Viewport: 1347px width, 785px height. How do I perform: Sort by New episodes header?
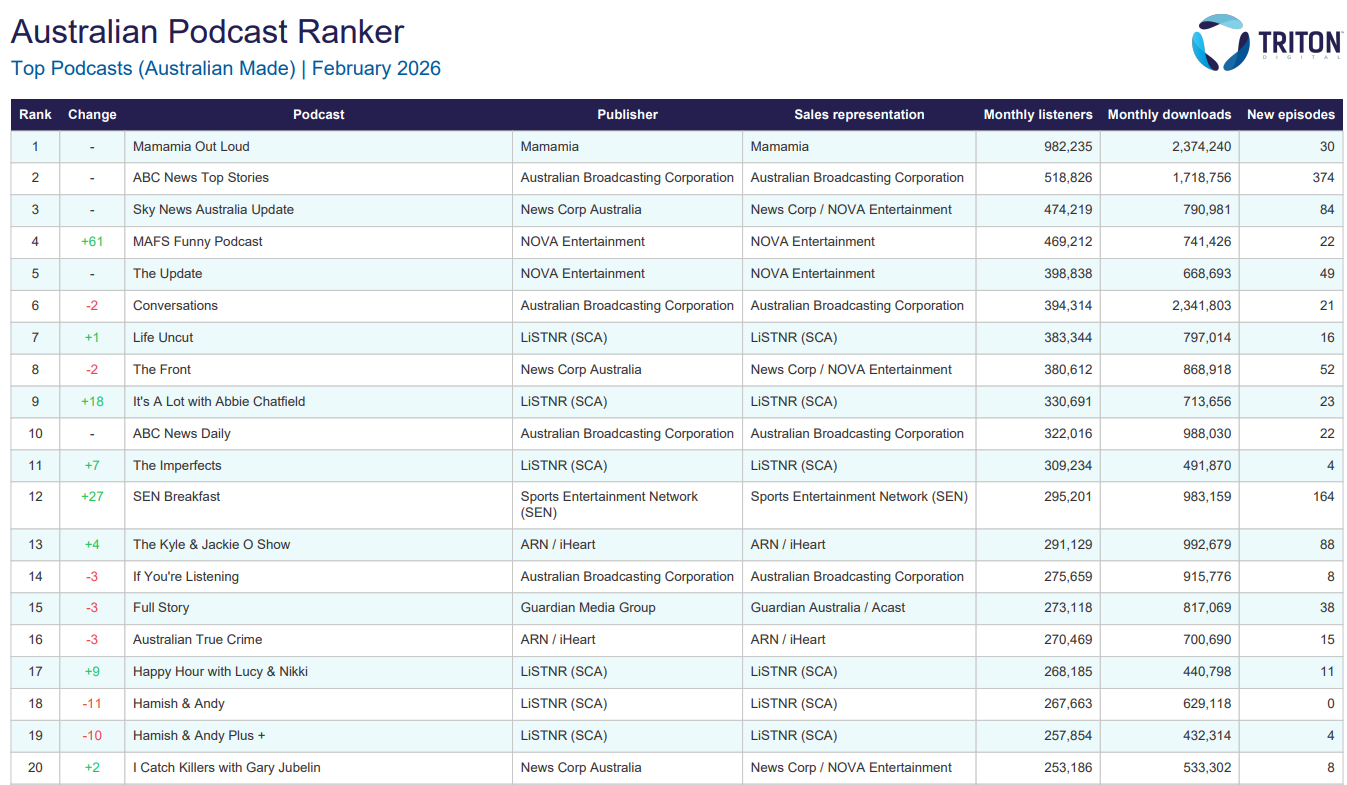(x=1290, y=115)
